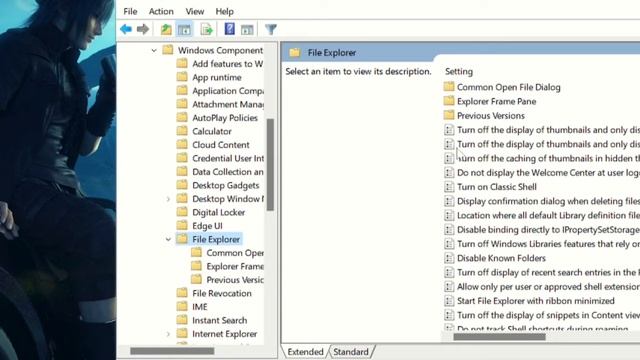Select Allow only per user or approved shell extensions
Image resolution: width=640 pixels, height=360 pixels.
click(542, 287)
